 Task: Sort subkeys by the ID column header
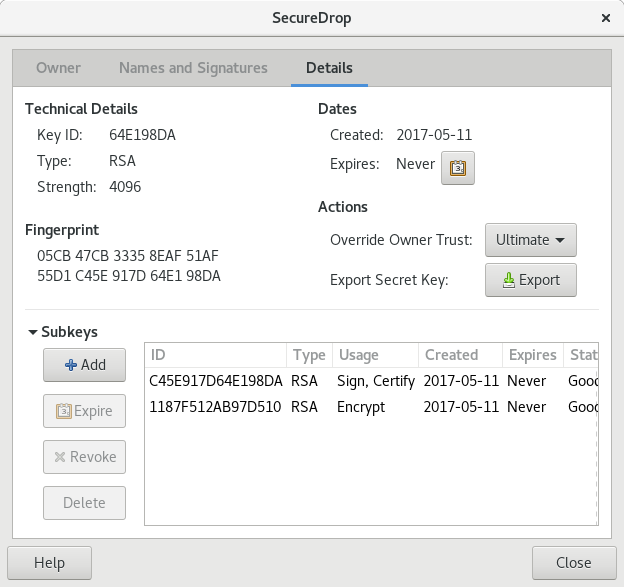[215, 355]
